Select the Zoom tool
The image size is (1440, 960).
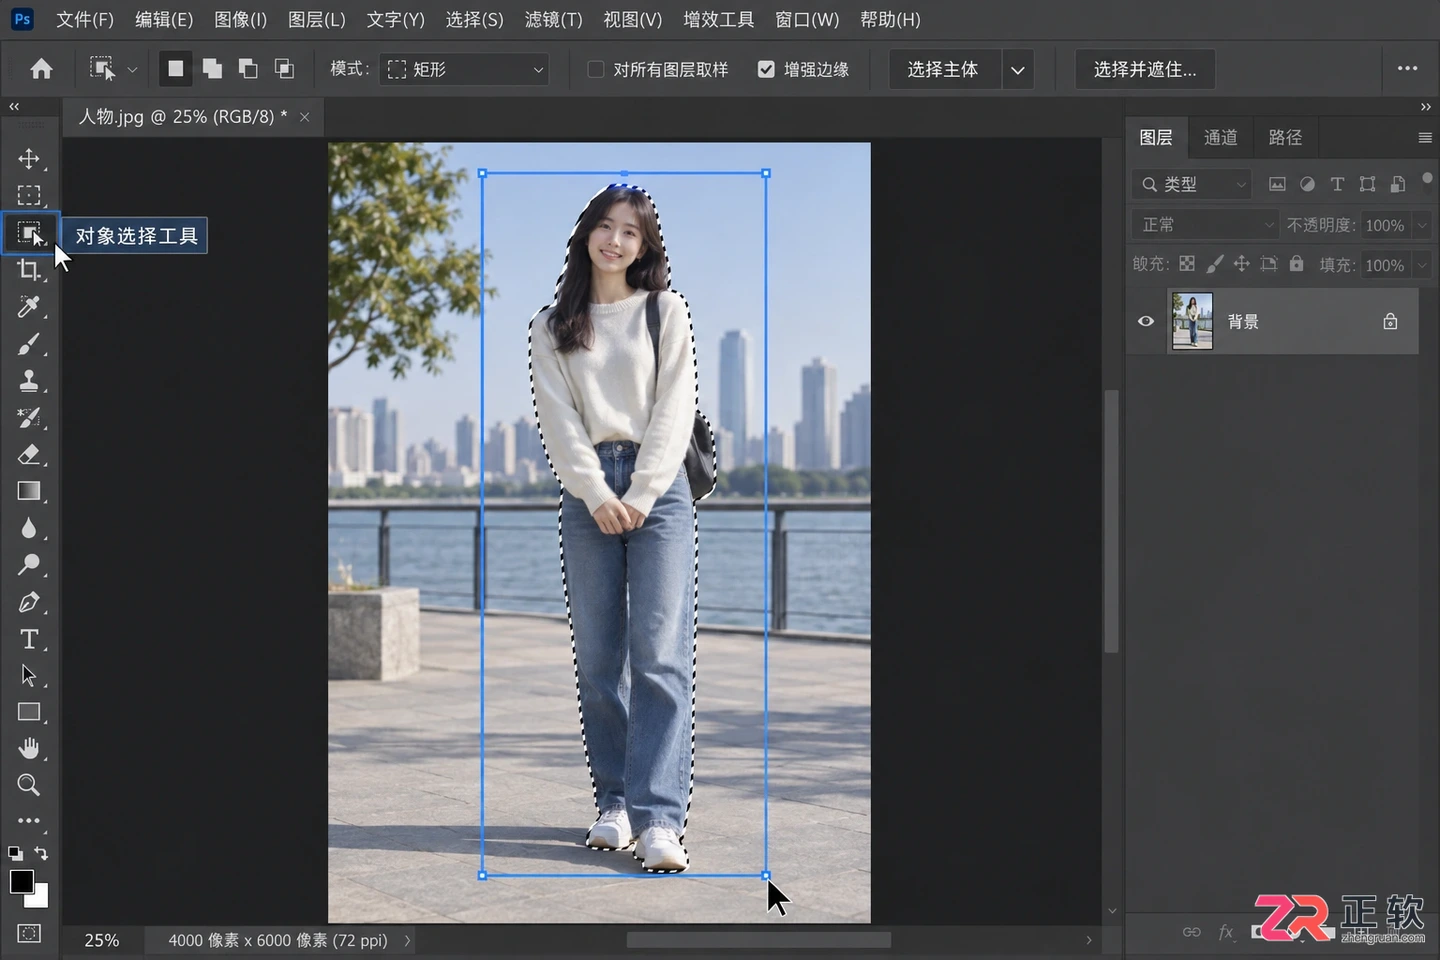[x=29, y=785]
